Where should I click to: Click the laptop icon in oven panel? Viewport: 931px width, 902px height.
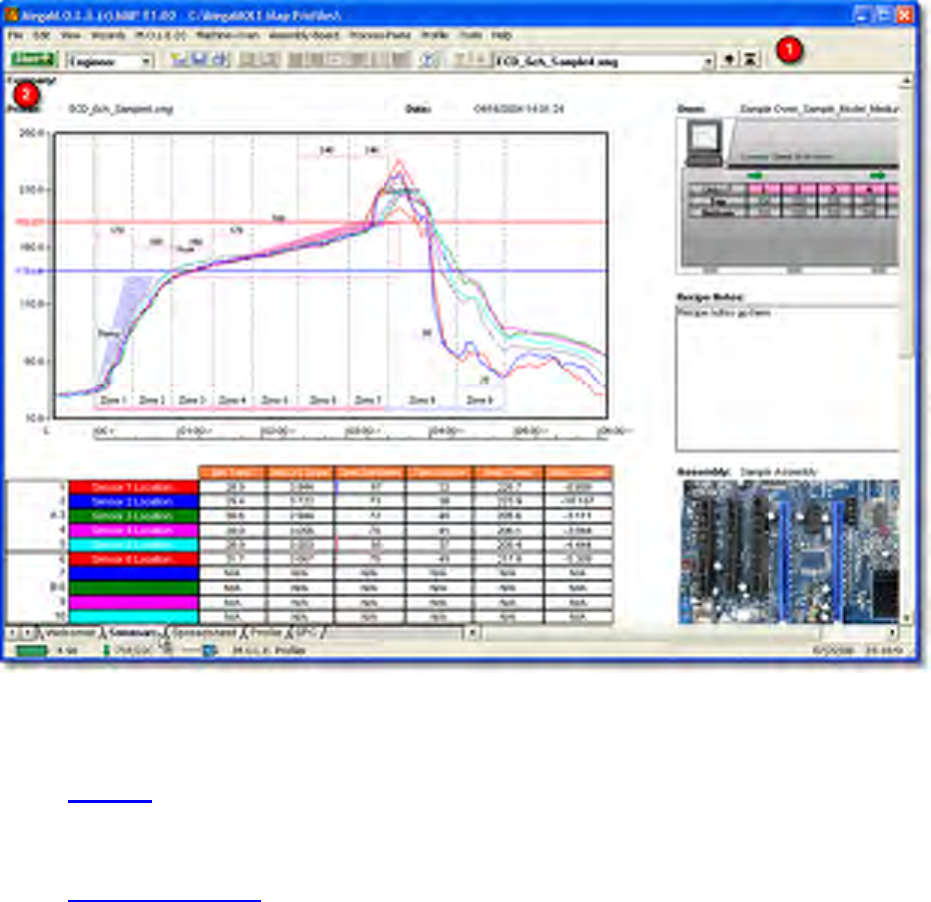pos(704,144)
